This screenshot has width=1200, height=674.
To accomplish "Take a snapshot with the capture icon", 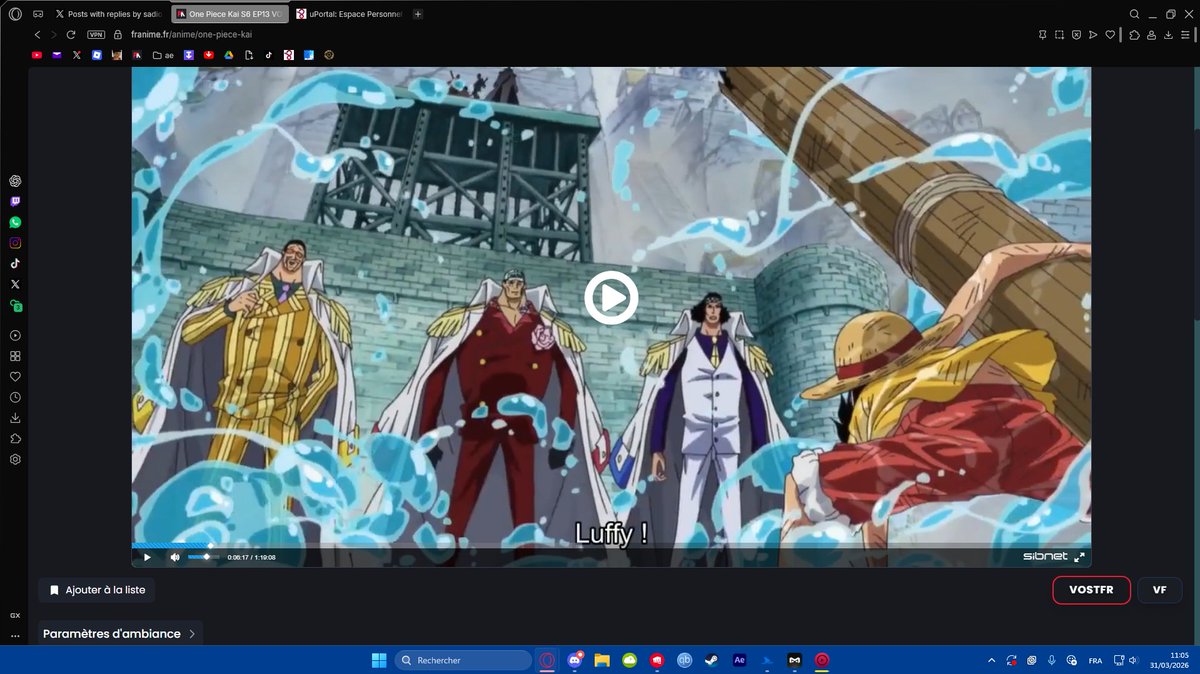I will coord(1059,34).
